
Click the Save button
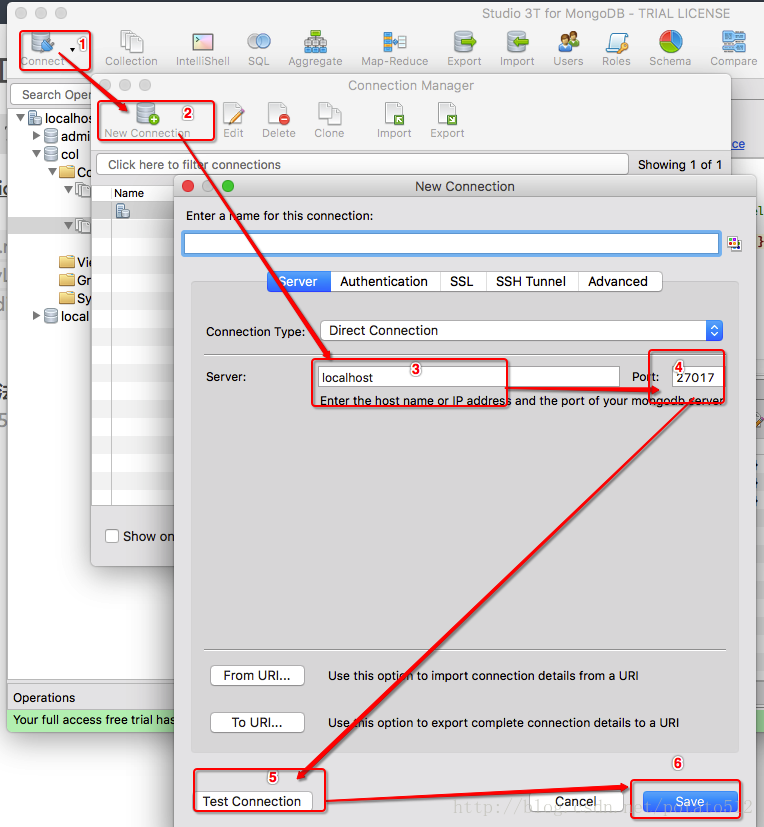(690, 801)
